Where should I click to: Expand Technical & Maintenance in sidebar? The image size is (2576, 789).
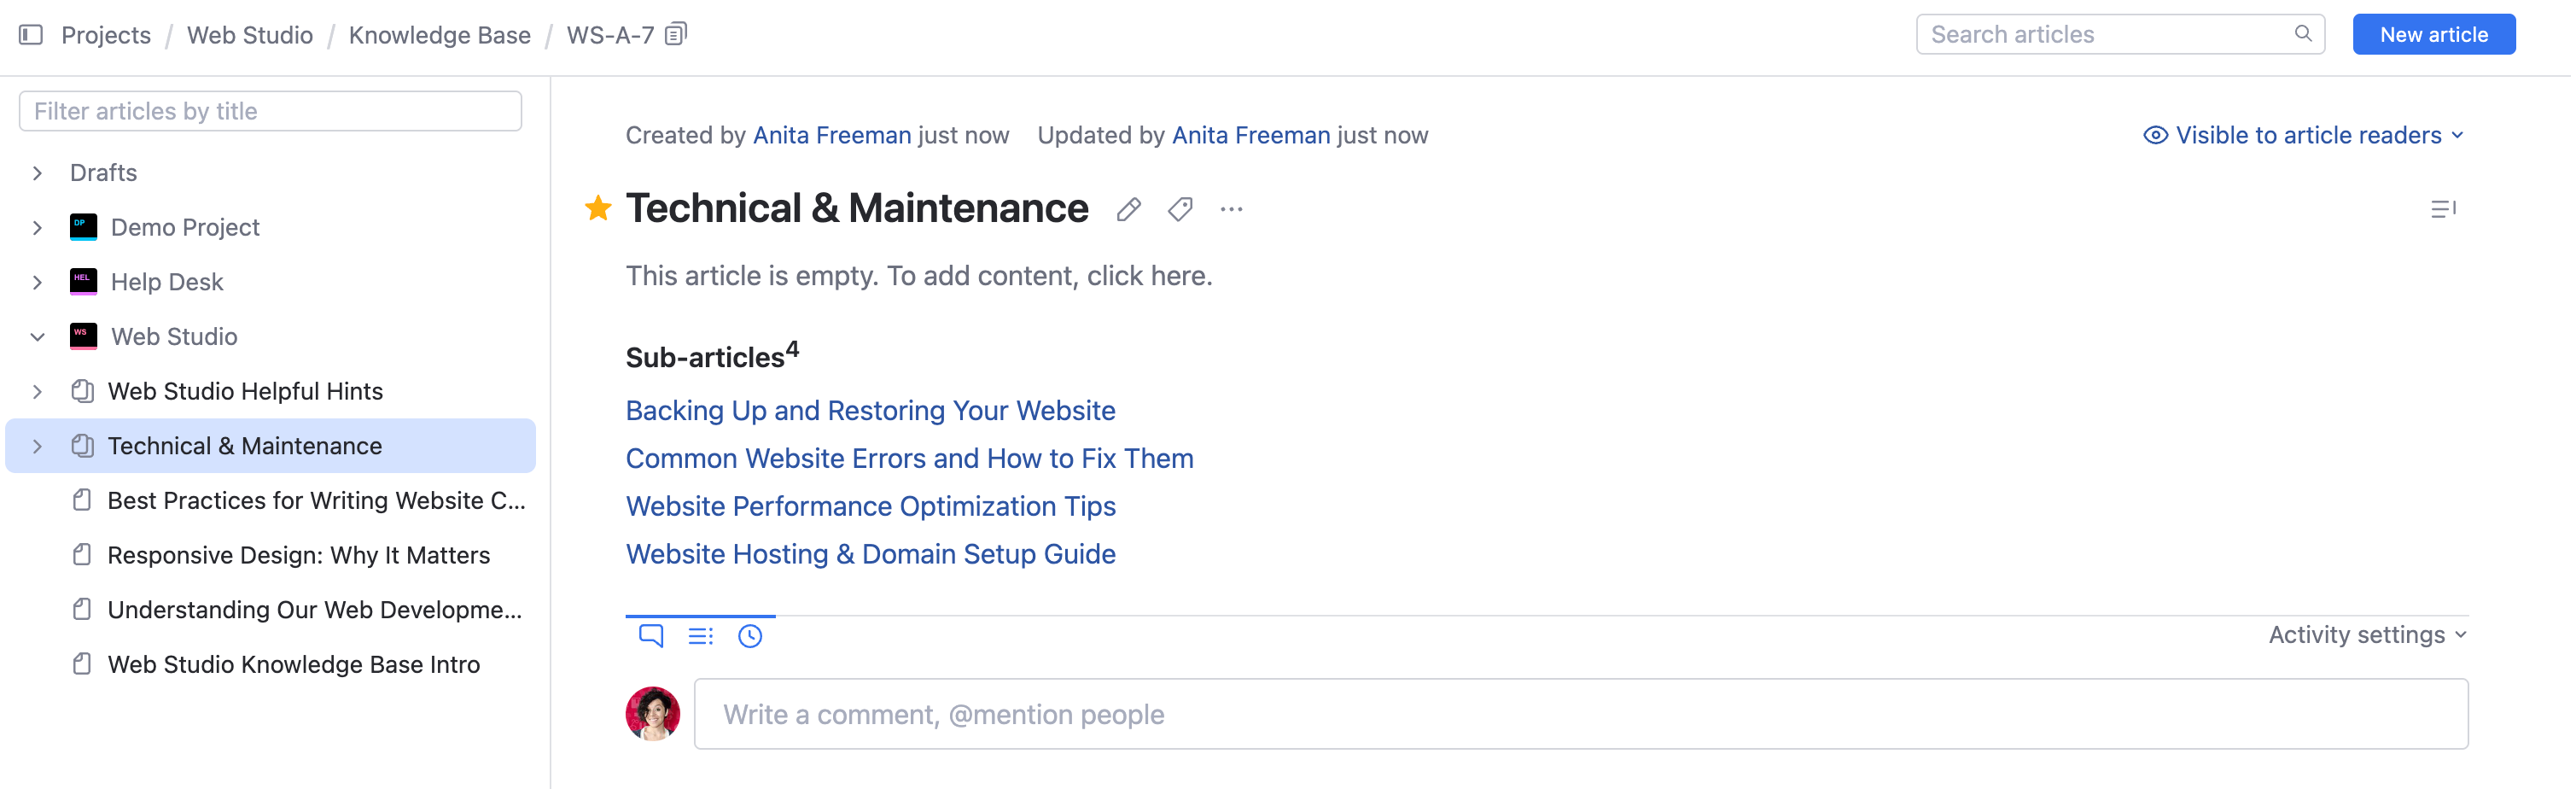pyautogui.click(x=38, y=446)
